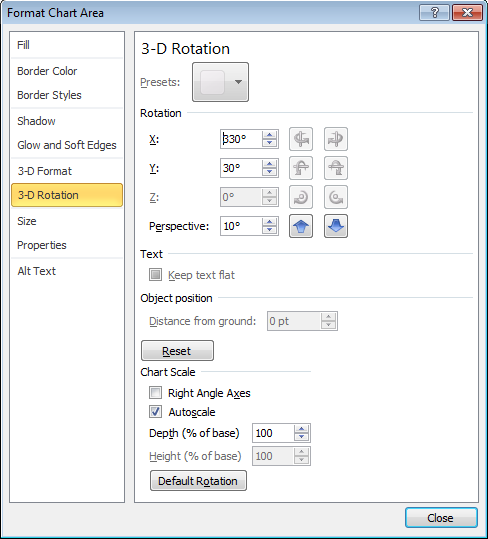Decrease Perspective value with the down spinner arrow
Image resolution: width=488 pixels, height=539 pixels.
click(269, 230)
